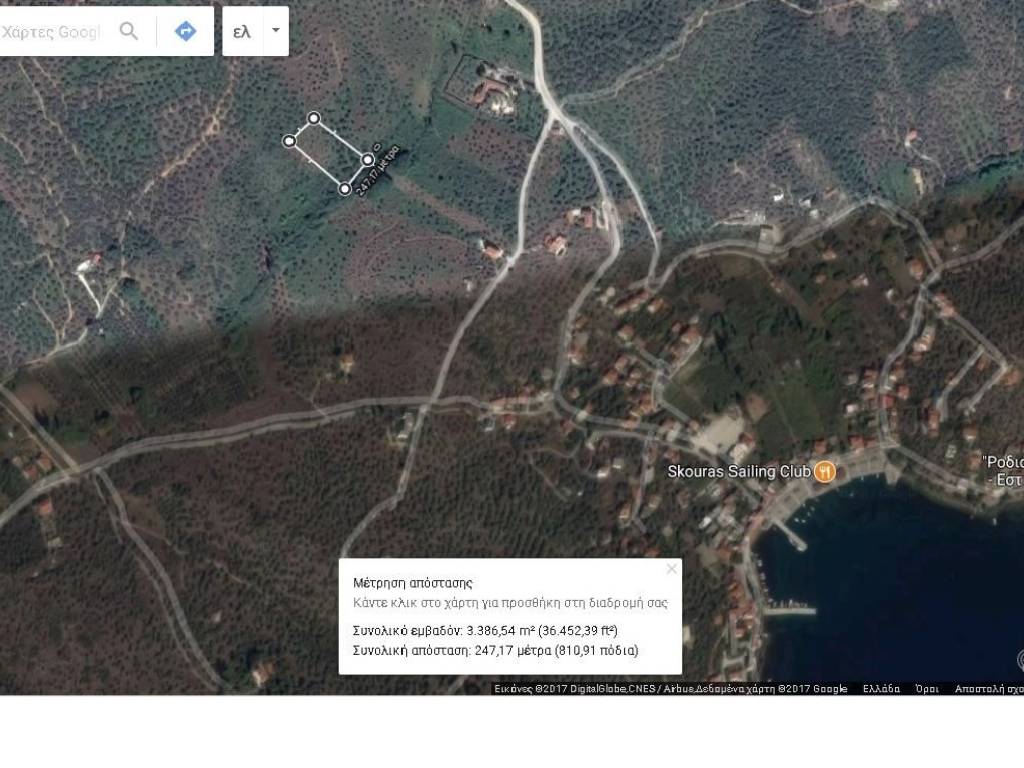
Task: Click the walled villa compound on map
Action: point(488,88)
